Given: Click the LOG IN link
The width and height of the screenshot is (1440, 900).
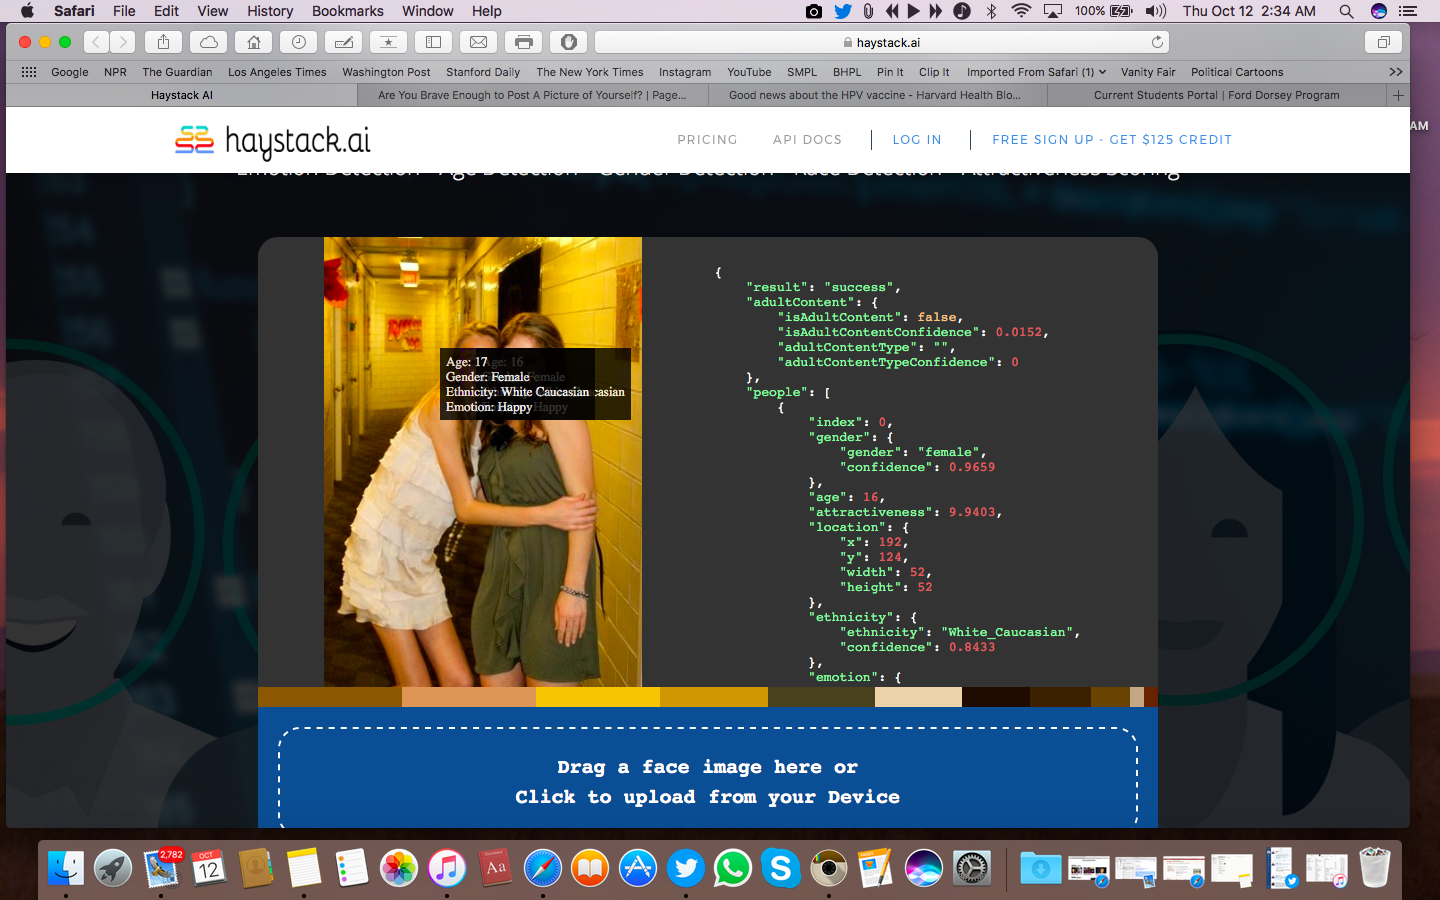Looking at the screenshot, I should pyautogui.click(x=917, y=140).
